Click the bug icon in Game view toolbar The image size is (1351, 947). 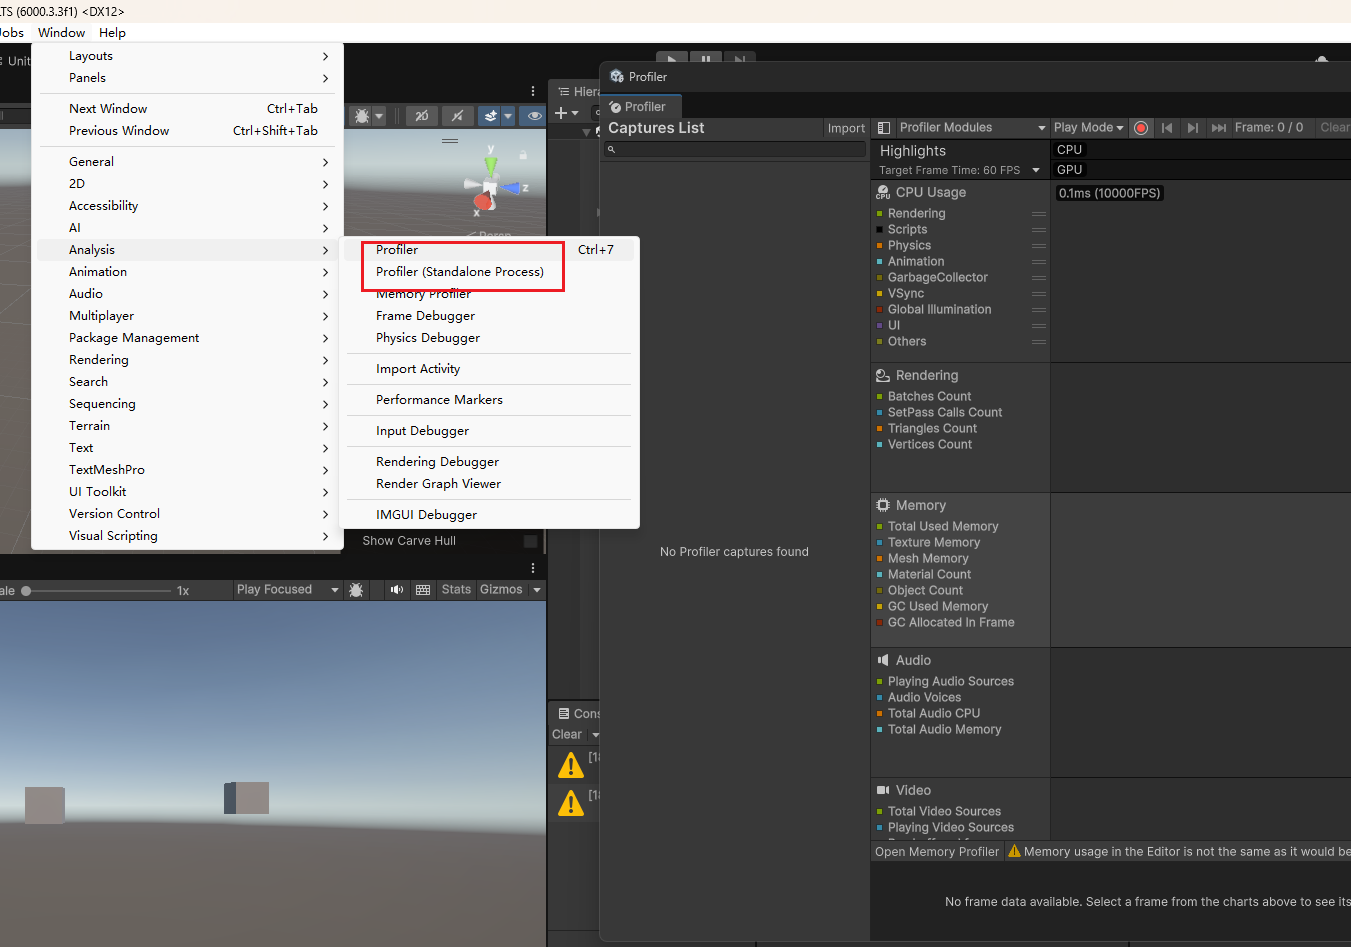point(356,590)
